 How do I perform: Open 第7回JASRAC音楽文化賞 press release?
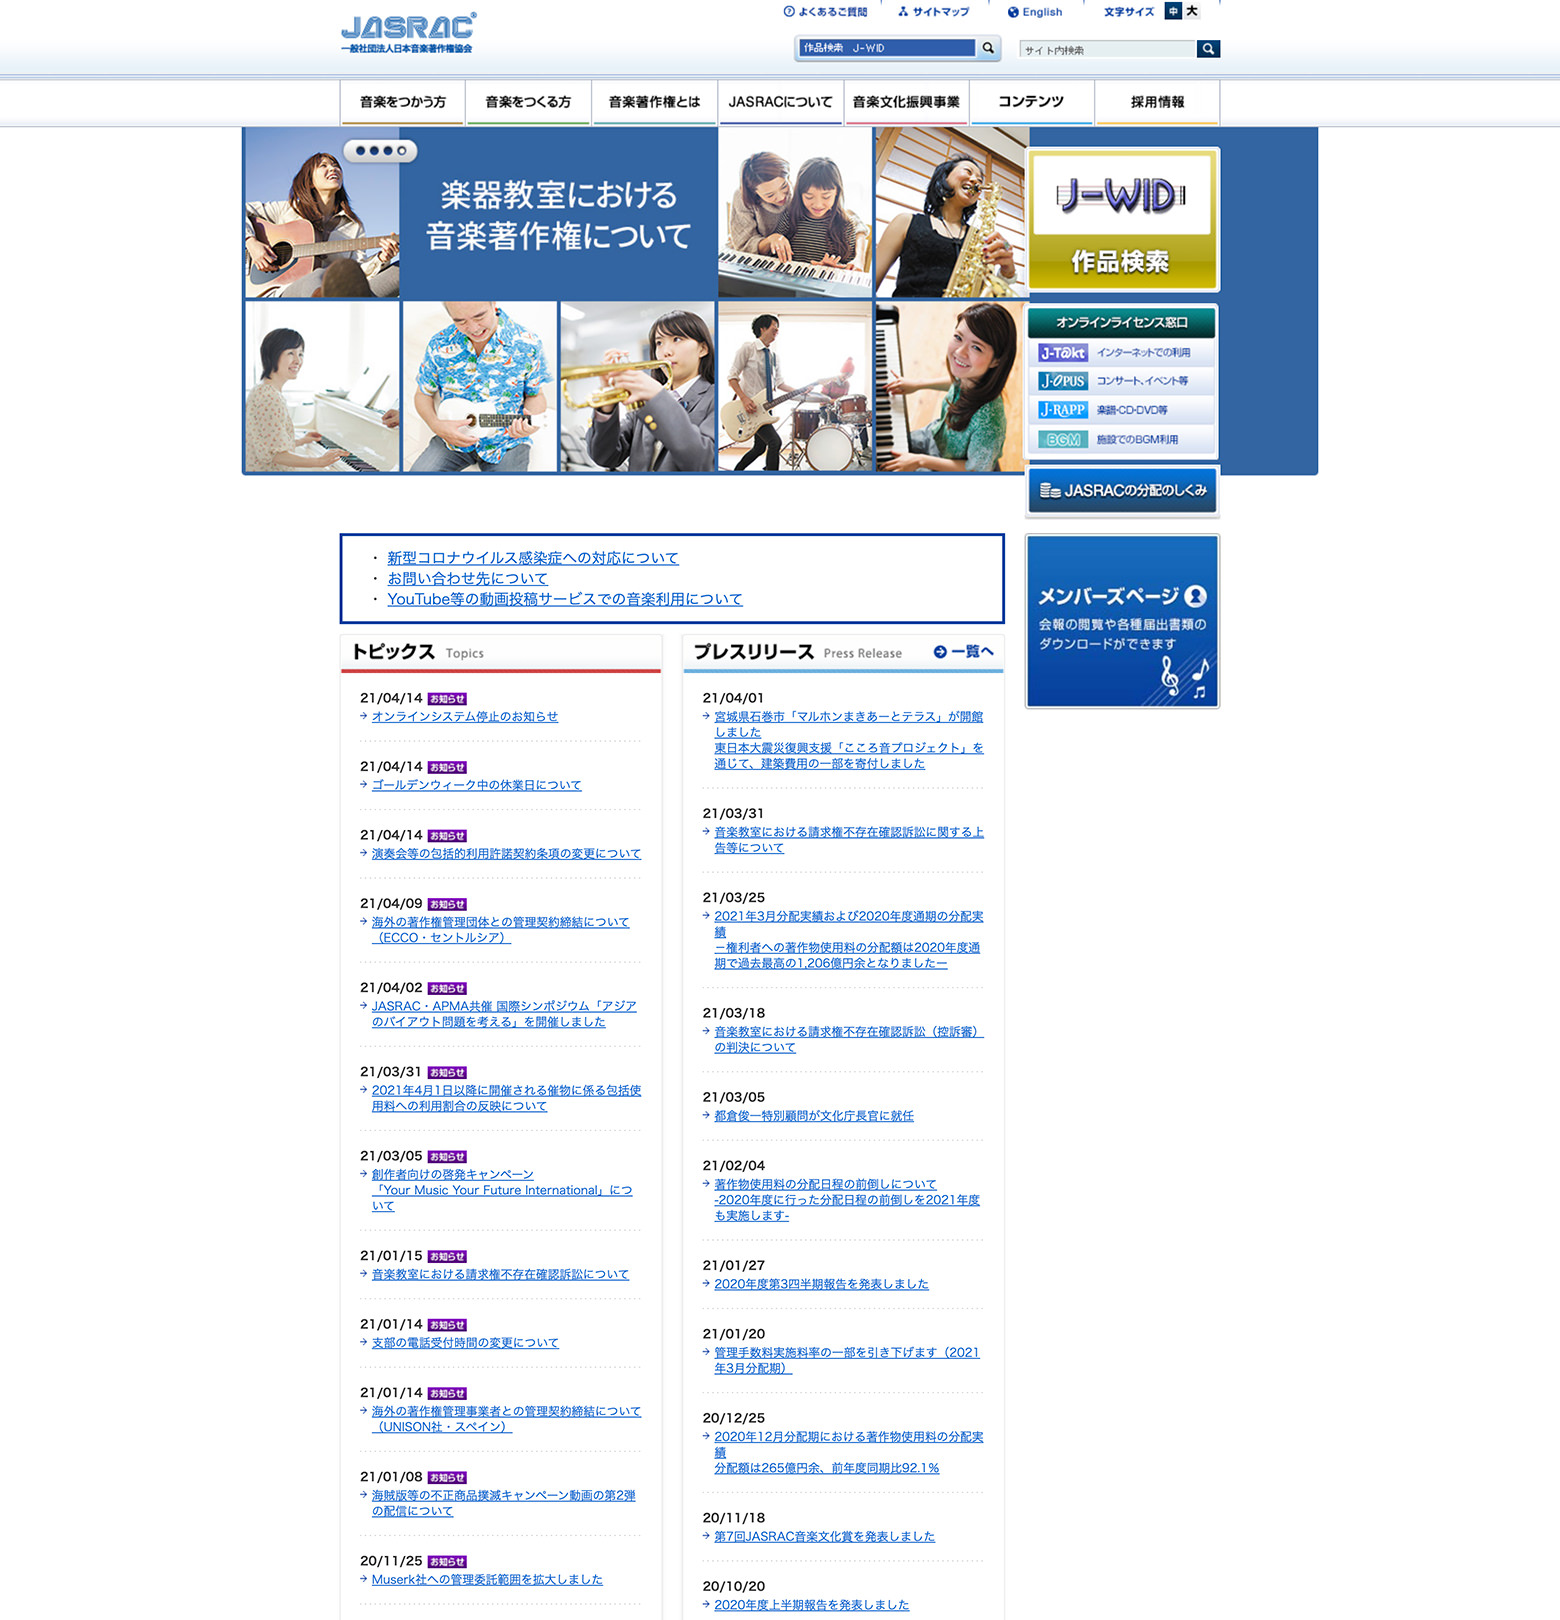(824, 1537)
